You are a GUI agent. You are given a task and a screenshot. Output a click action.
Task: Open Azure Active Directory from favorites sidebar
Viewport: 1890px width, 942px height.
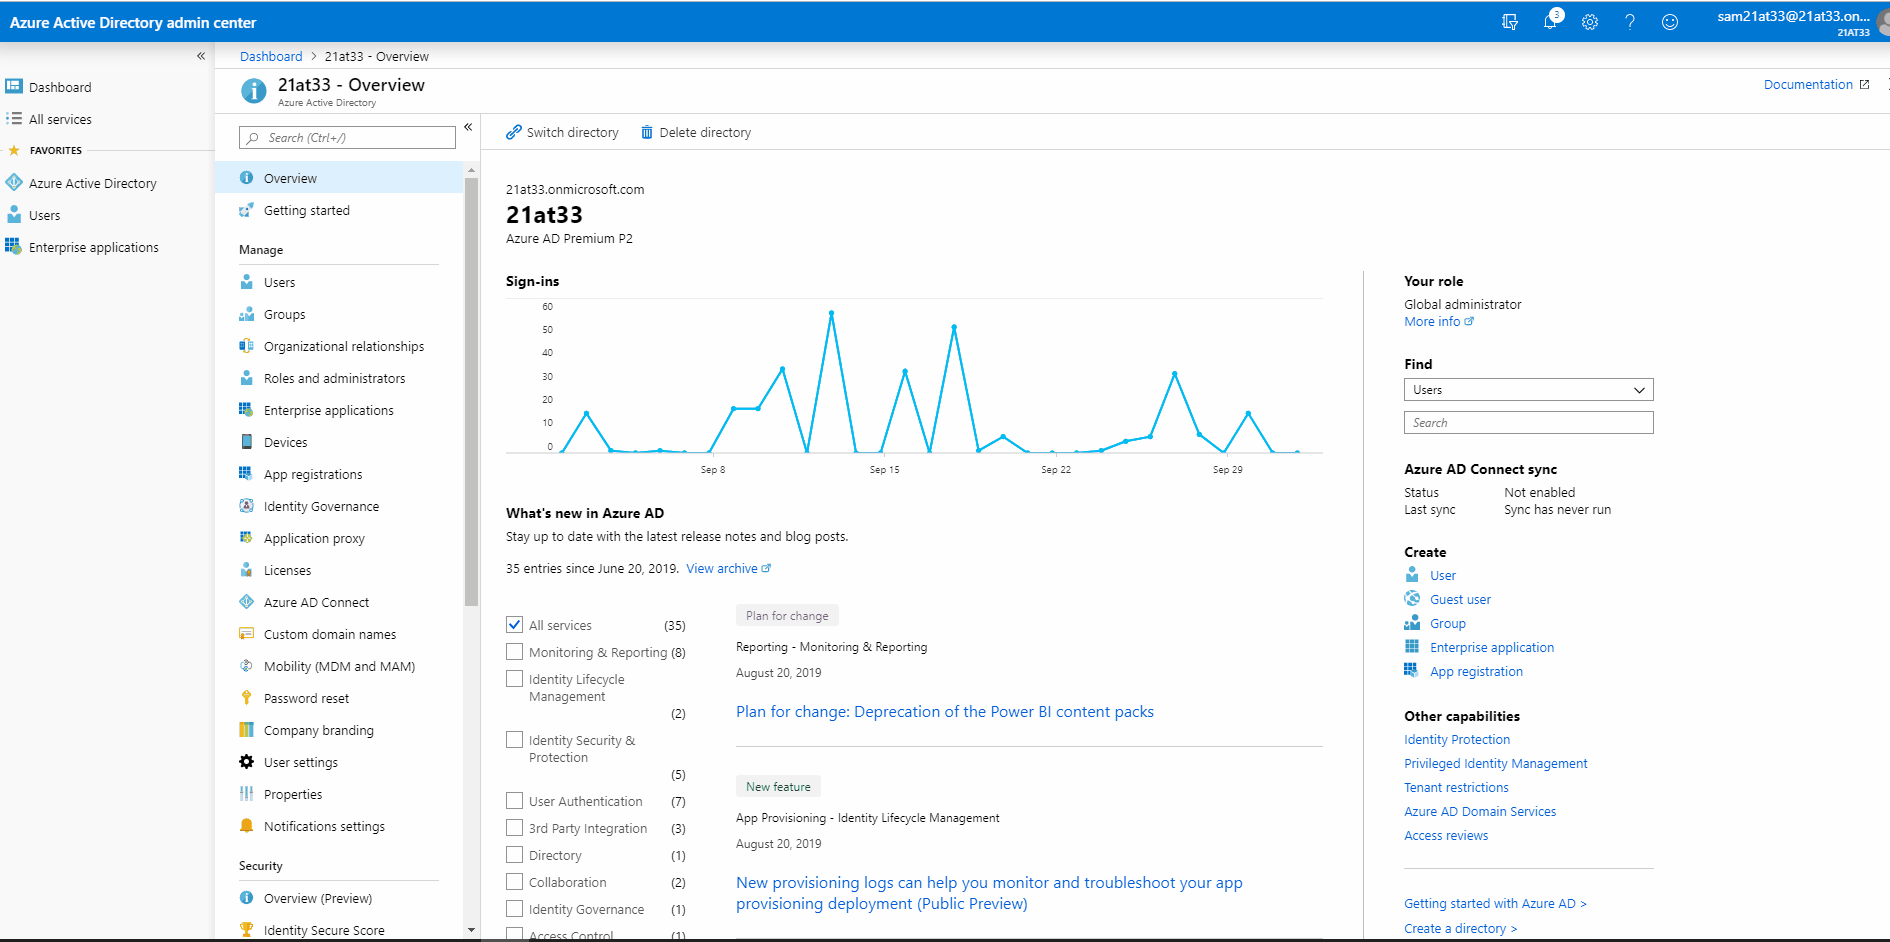[92, 183]
